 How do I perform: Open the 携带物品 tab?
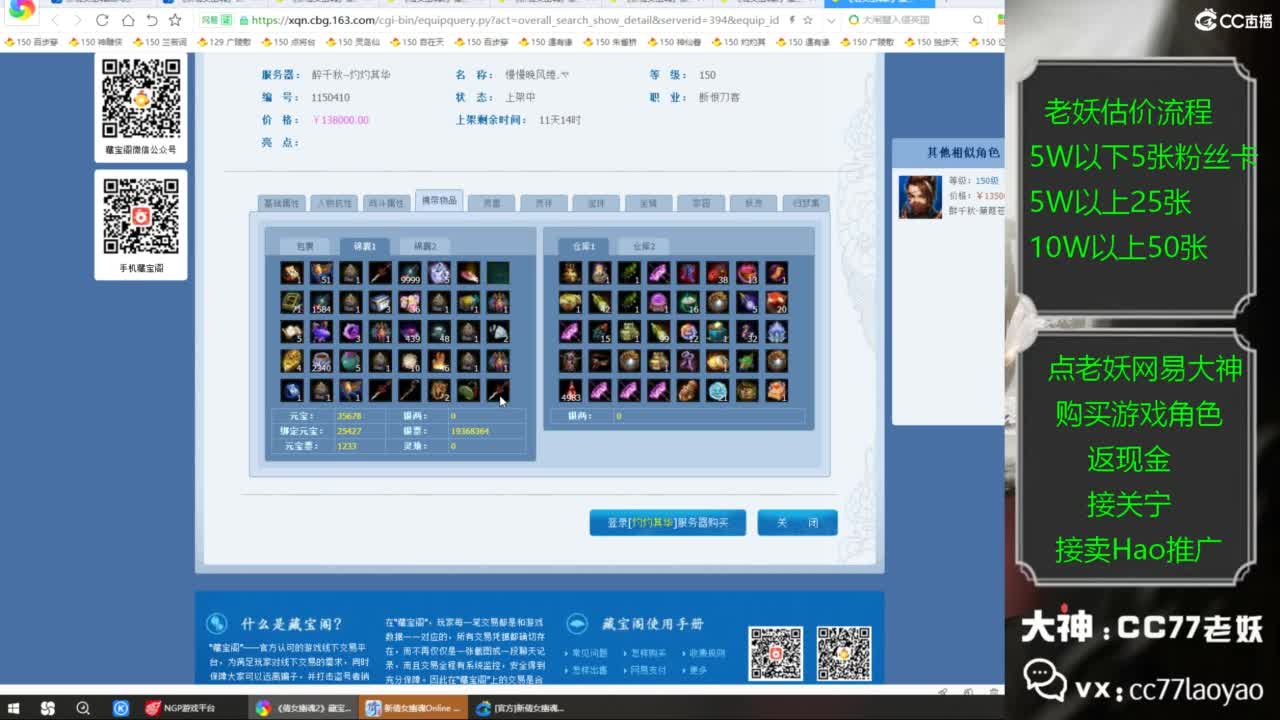(x=438, y=200)
